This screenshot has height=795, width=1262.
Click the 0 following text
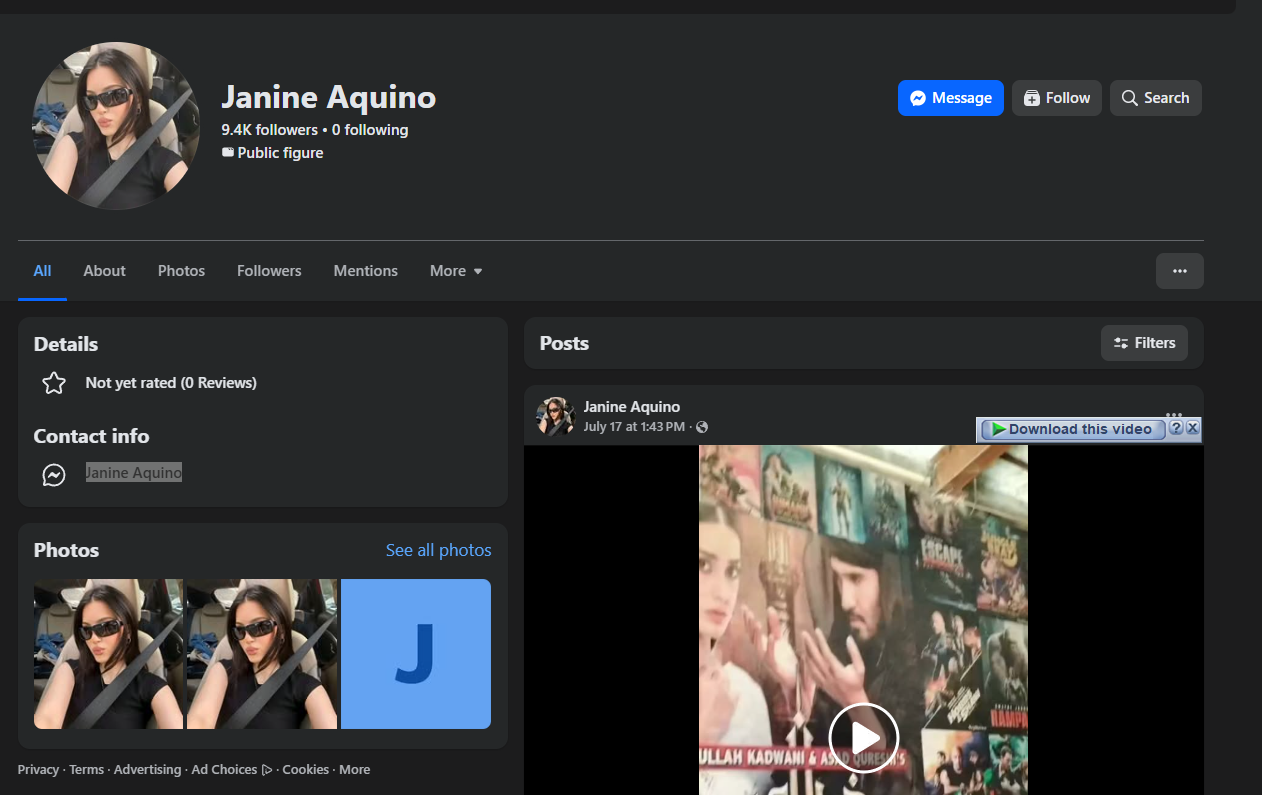point(370,130)
